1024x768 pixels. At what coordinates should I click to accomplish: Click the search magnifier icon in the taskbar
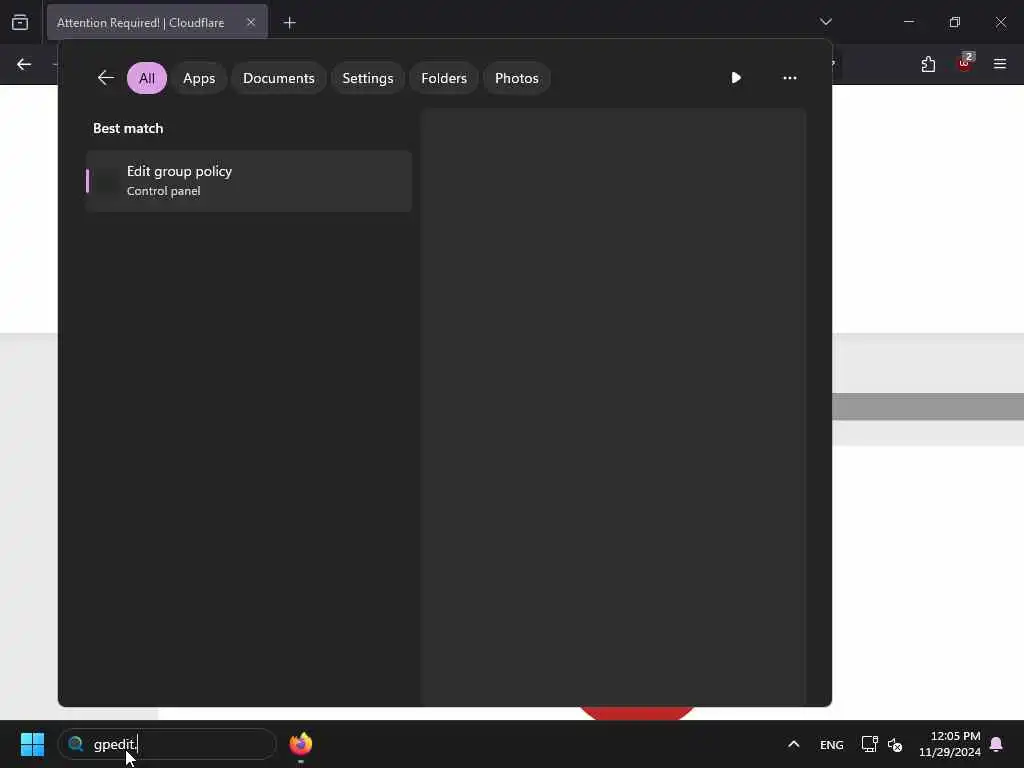(x=76, y=744)
